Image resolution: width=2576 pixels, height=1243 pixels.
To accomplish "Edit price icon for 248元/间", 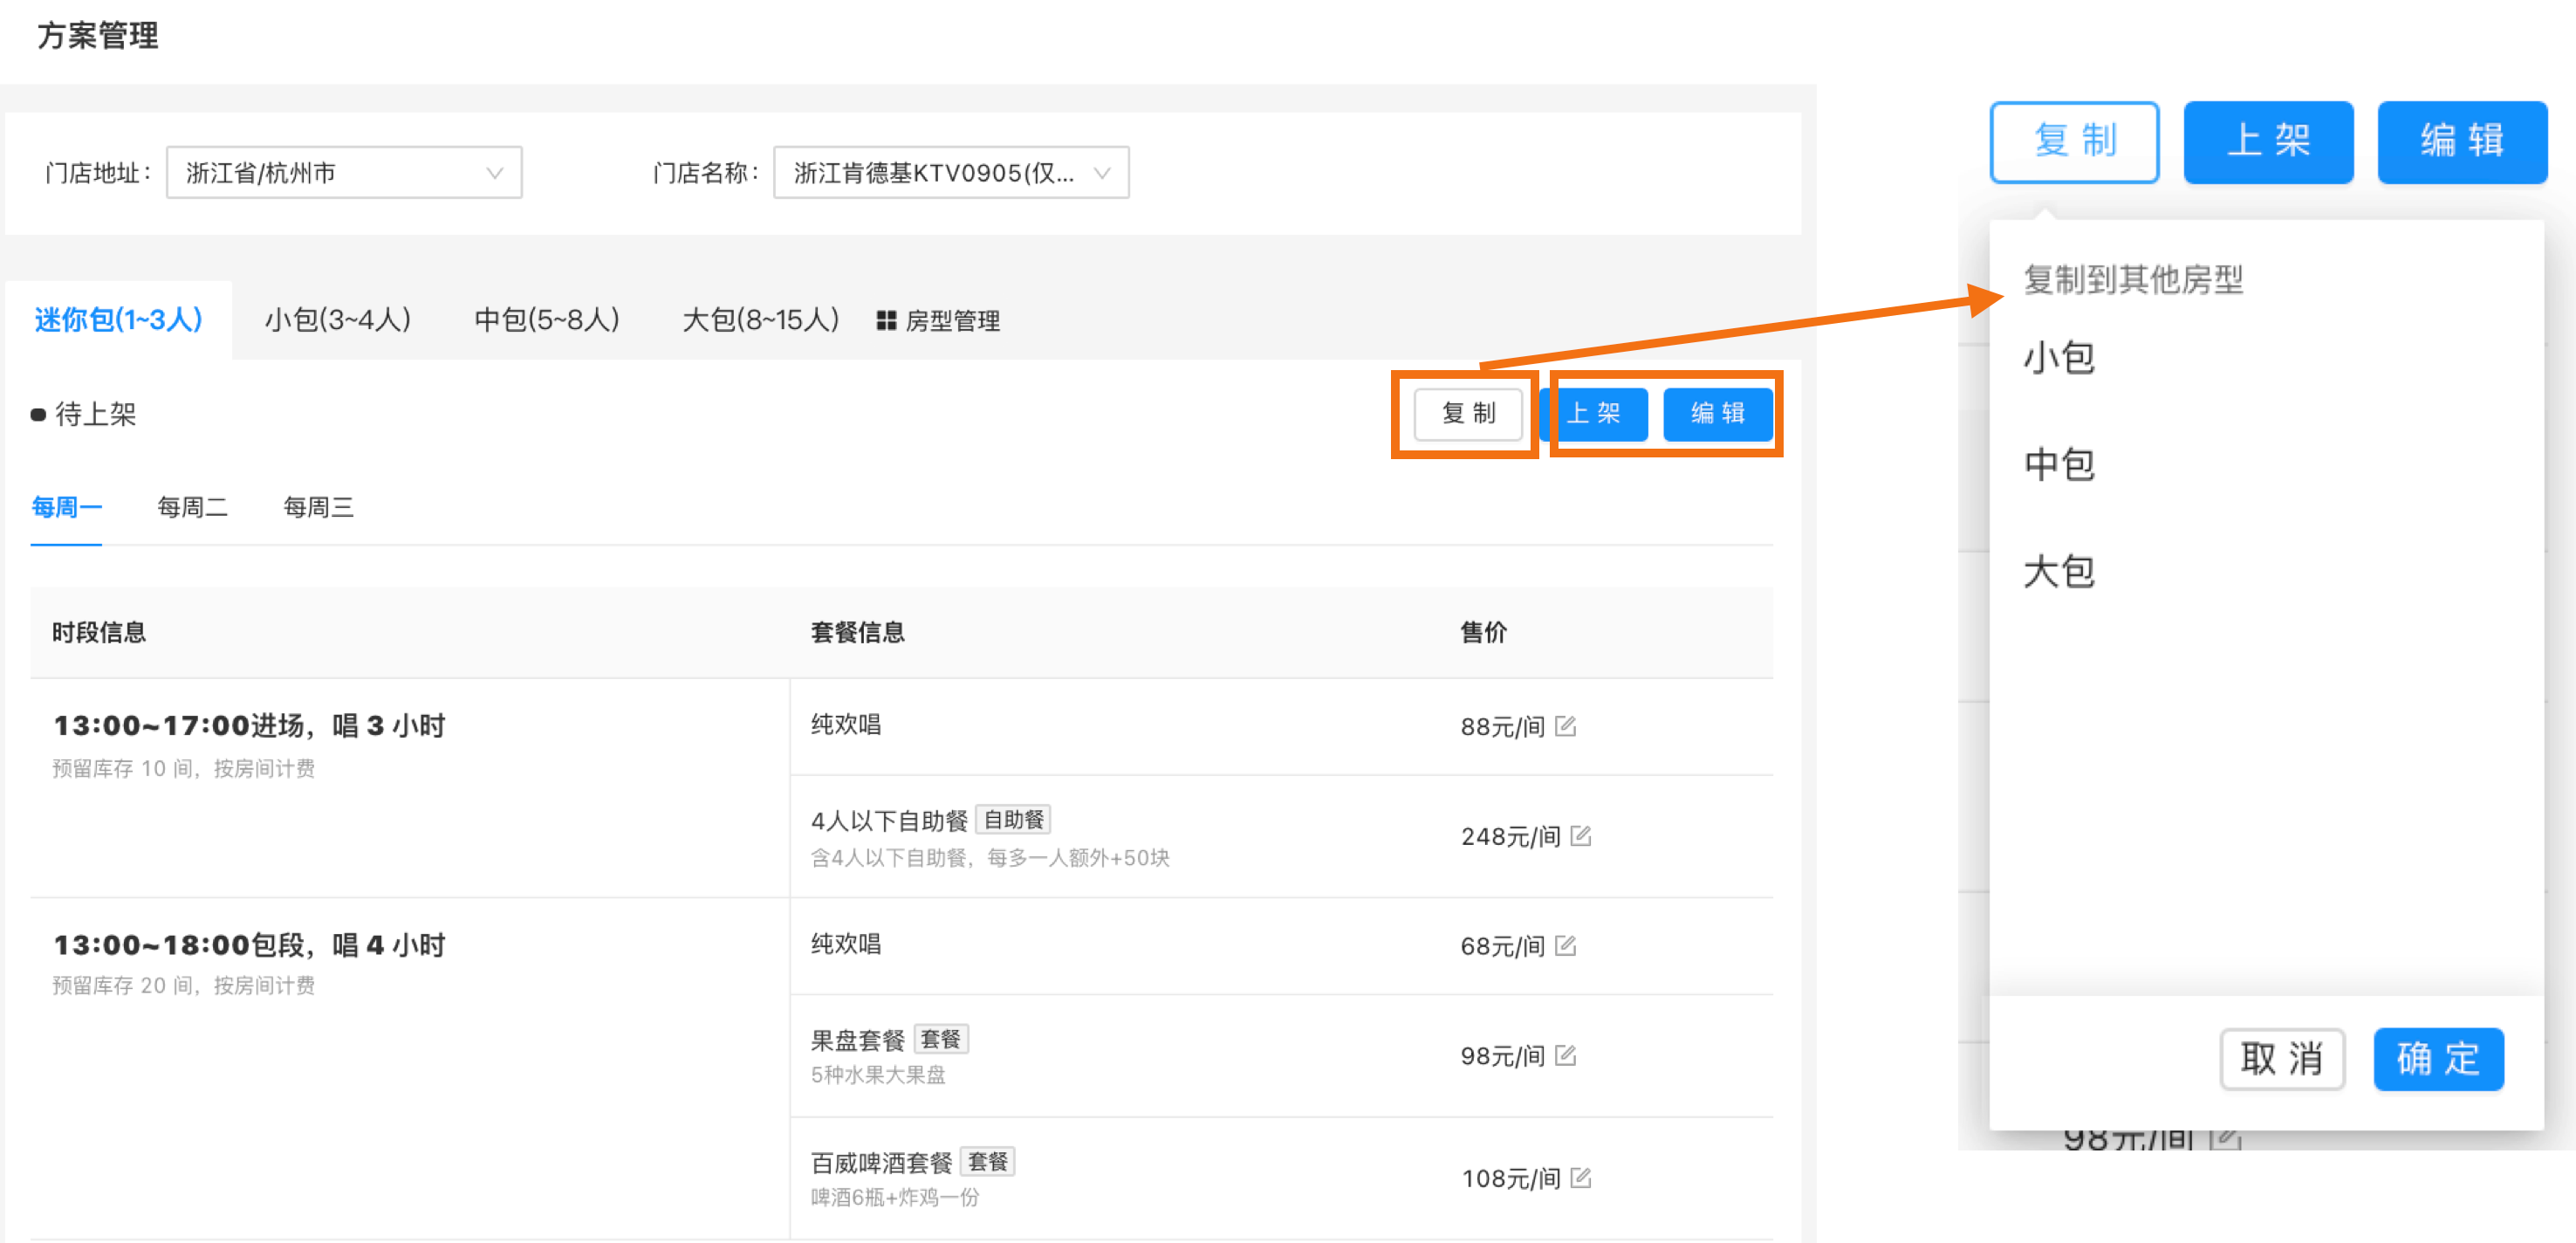I will pos(1580,836).
